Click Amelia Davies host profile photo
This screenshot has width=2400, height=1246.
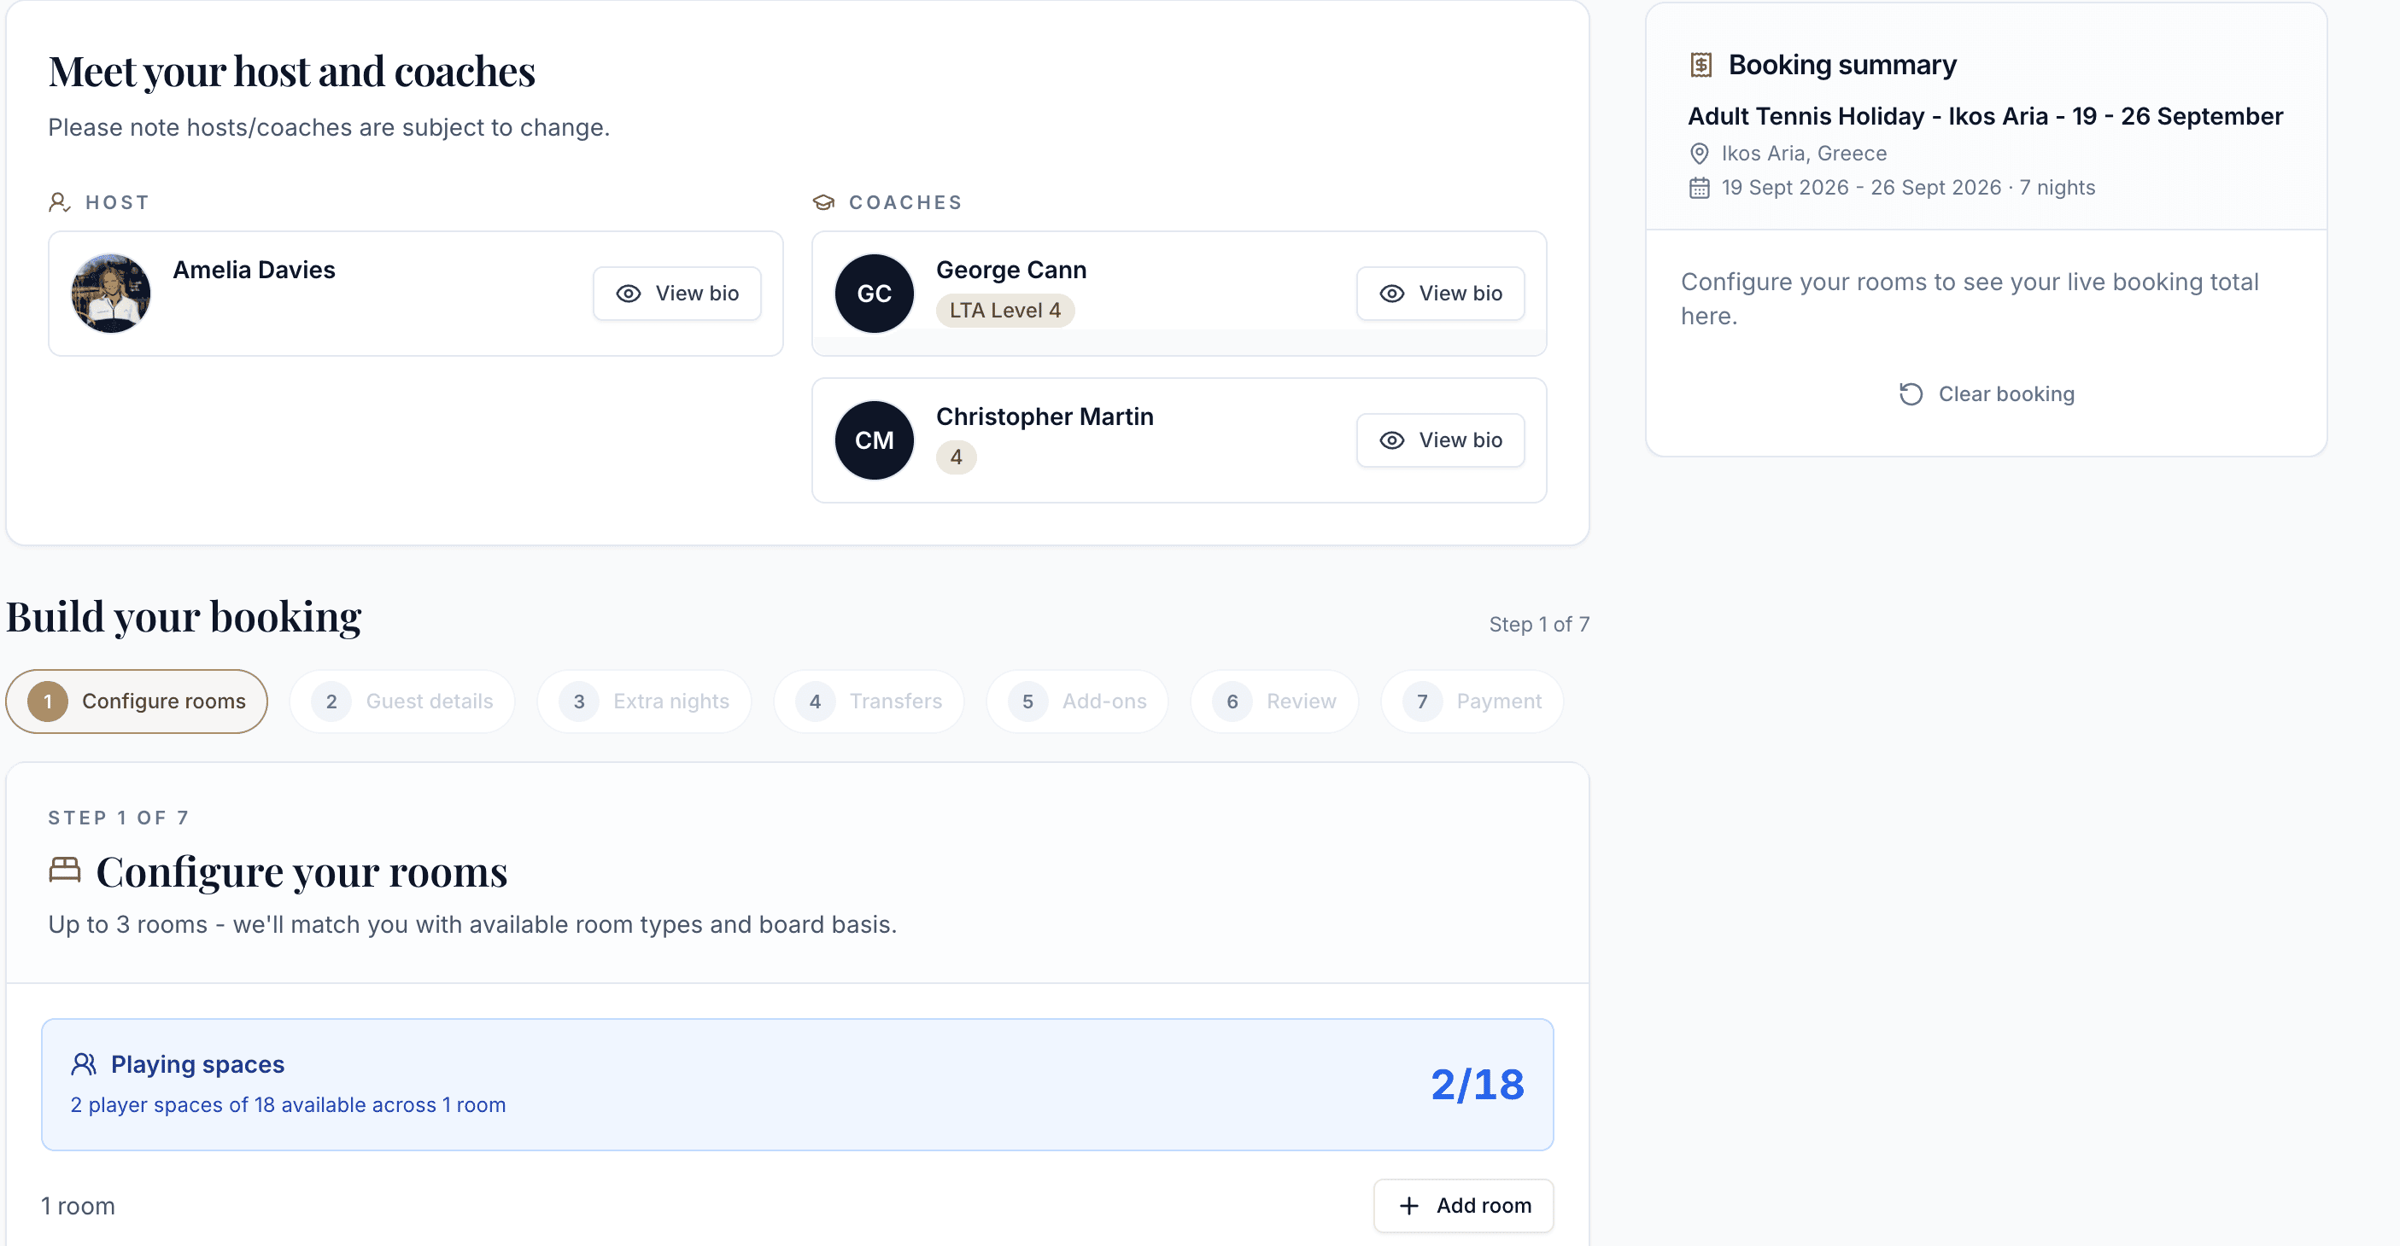[111, 293]
